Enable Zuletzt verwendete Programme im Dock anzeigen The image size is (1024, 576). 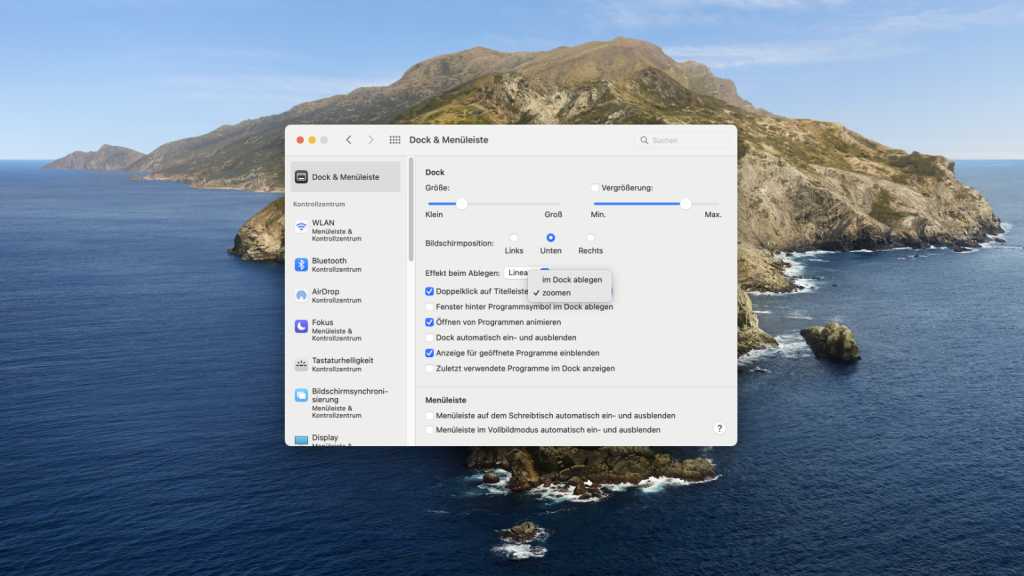pos(429,368)
